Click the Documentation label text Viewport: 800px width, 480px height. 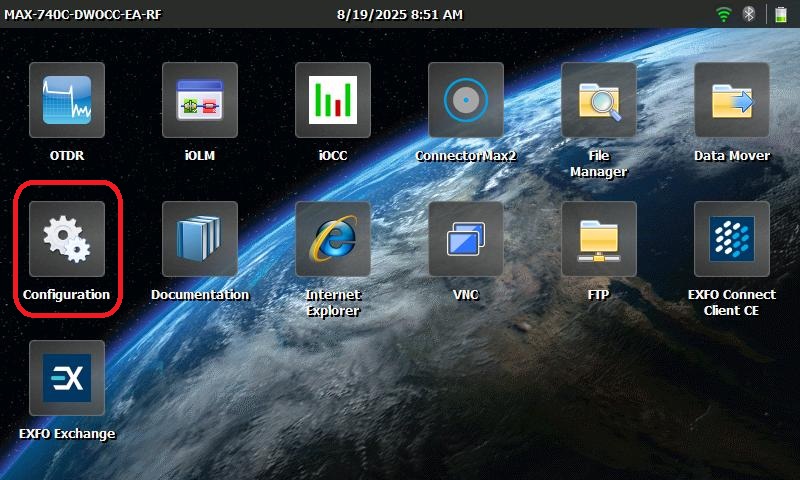(200, 295)
